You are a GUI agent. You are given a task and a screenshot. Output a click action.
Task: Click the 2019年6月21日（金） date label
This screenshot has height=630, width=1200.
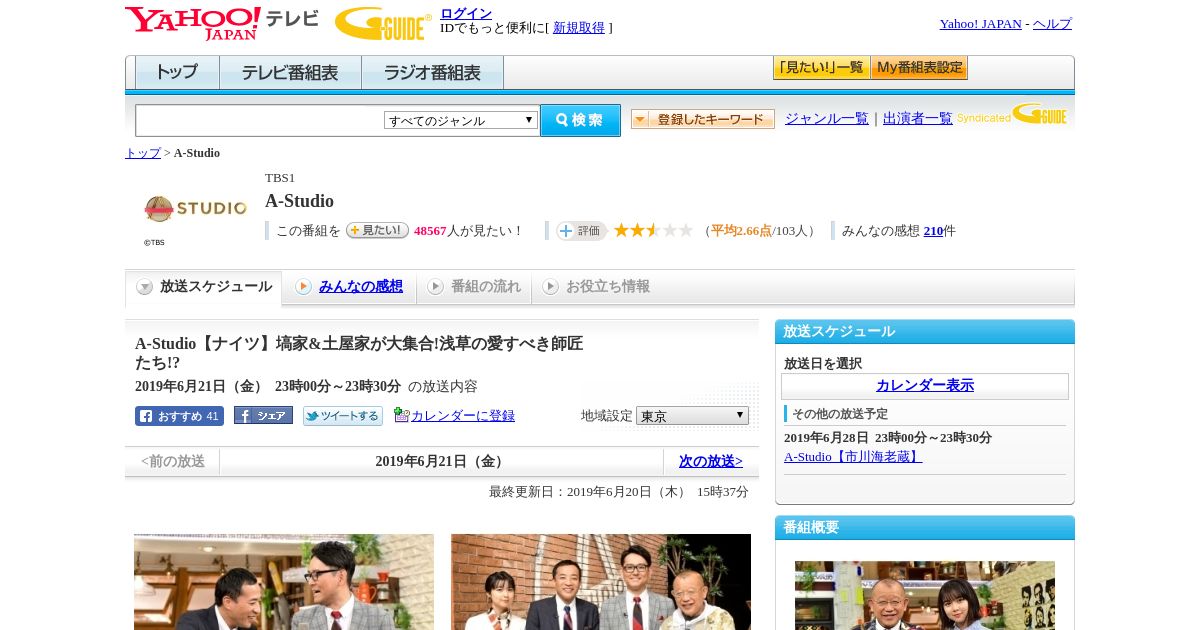point(441,461)
